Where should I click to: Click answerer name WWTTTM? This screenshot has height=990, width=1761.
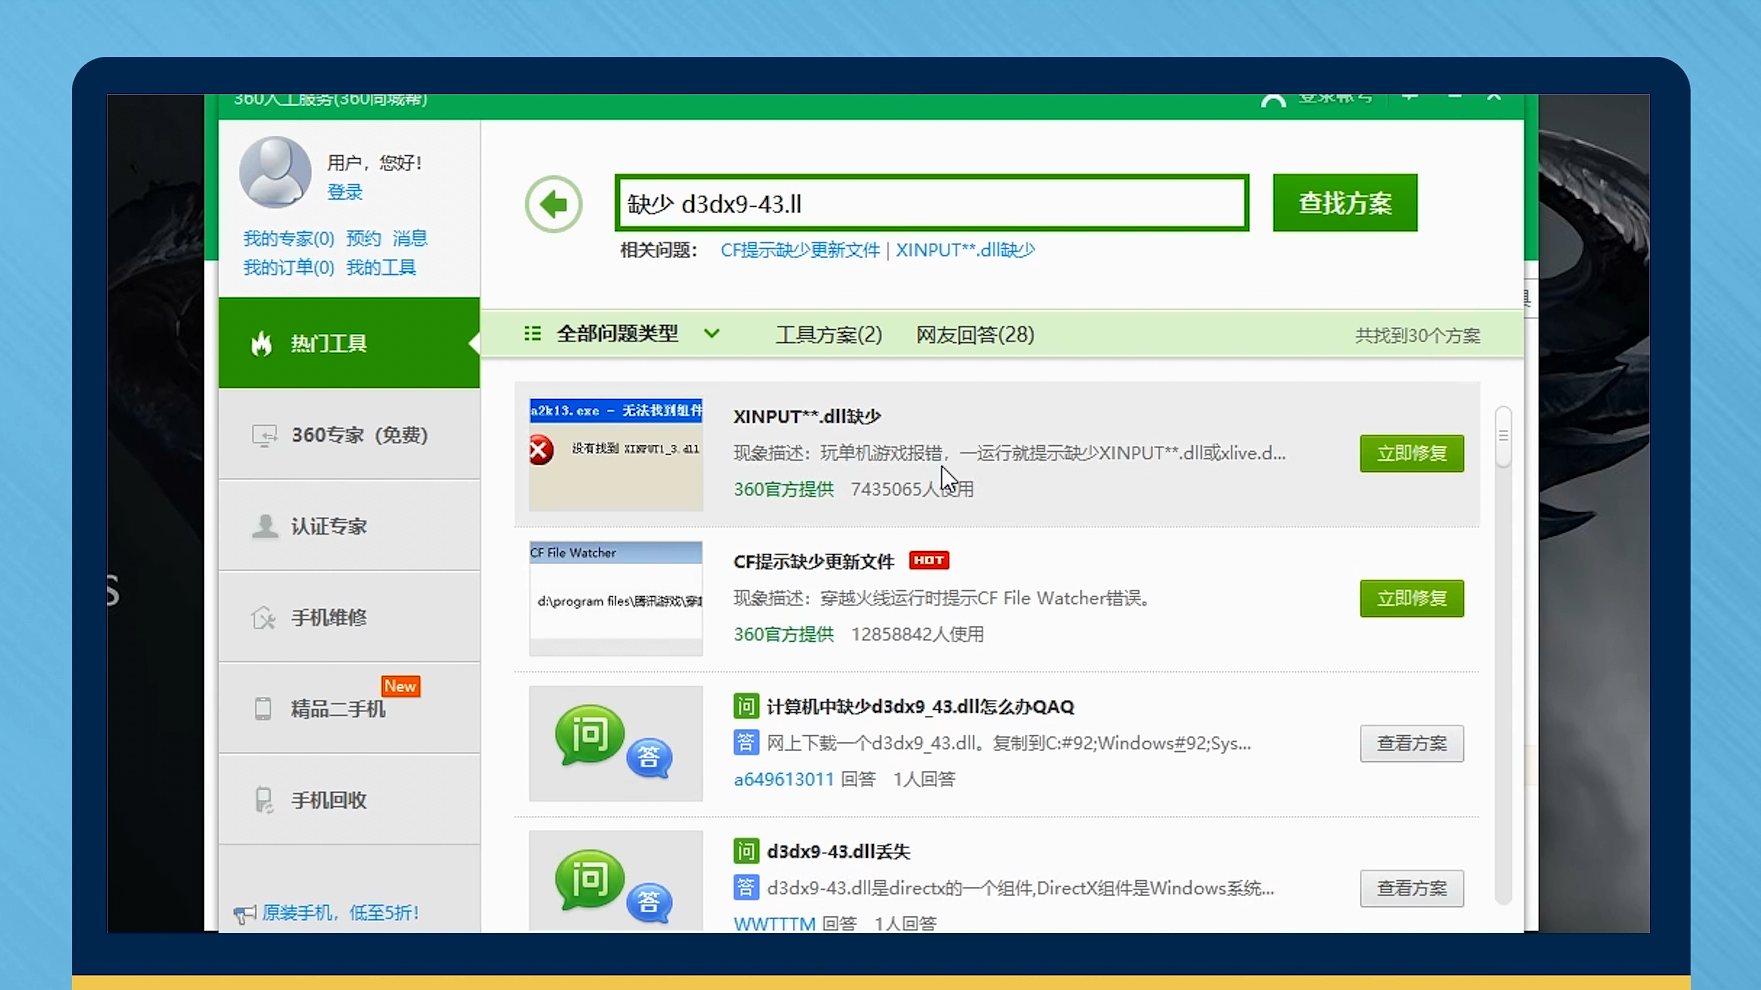(x=774, y=923)
